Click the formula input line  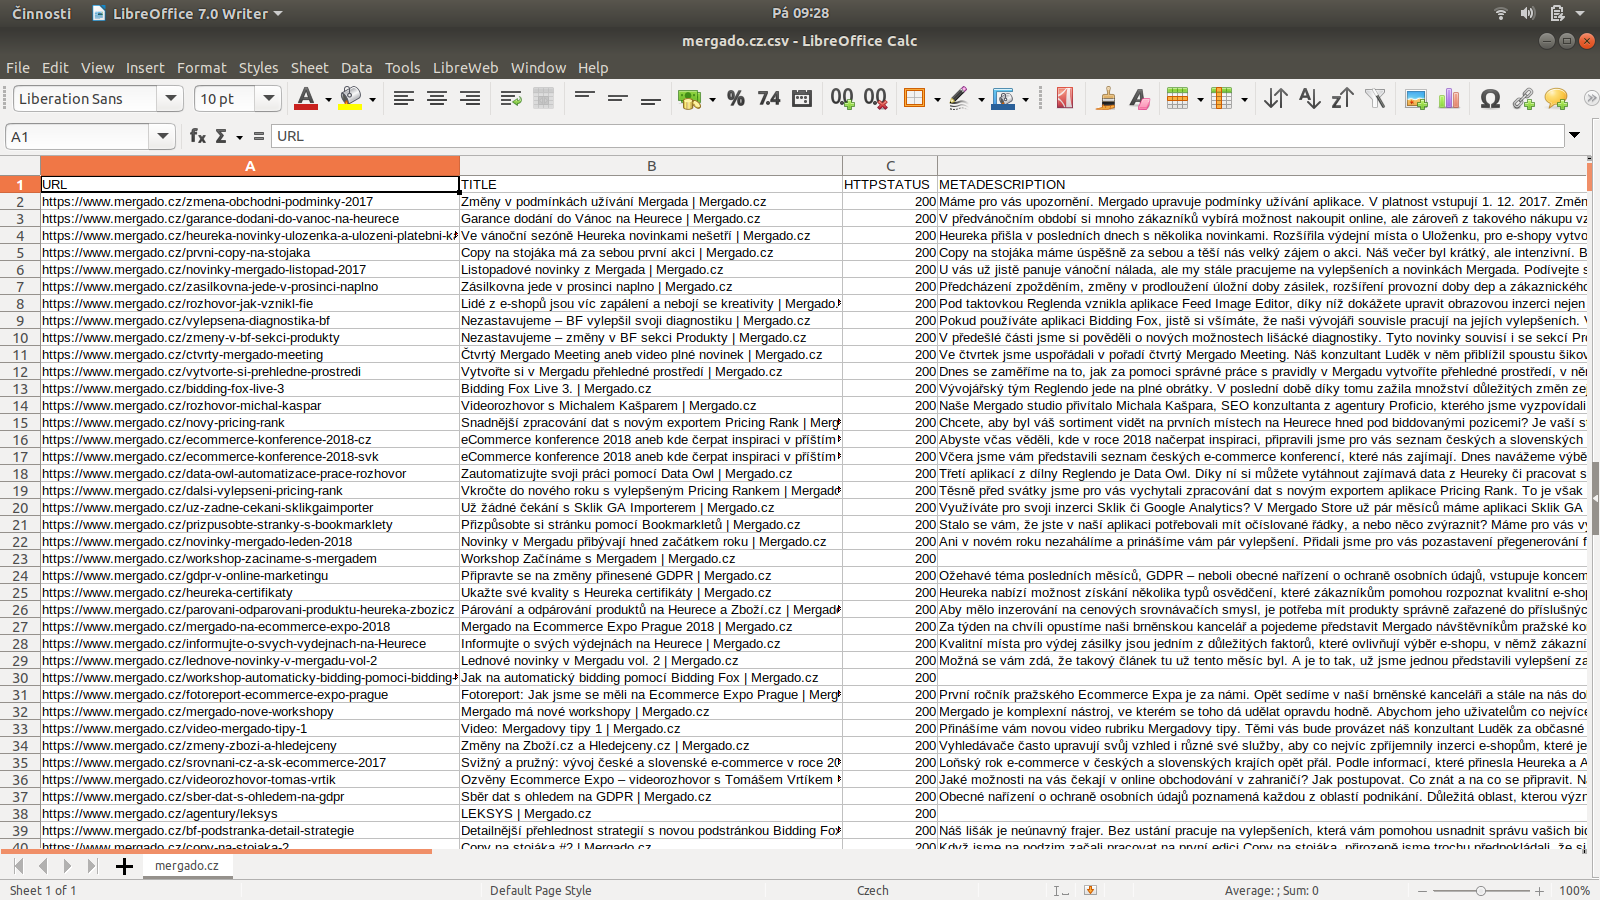click(918, 136)
